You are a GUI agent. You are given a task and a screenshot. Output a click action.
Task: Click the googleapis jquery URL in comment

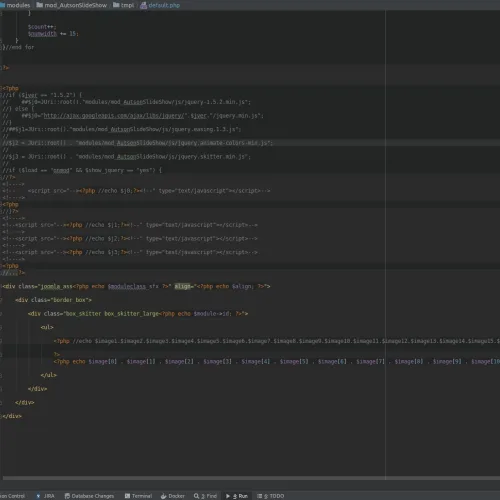114,116
